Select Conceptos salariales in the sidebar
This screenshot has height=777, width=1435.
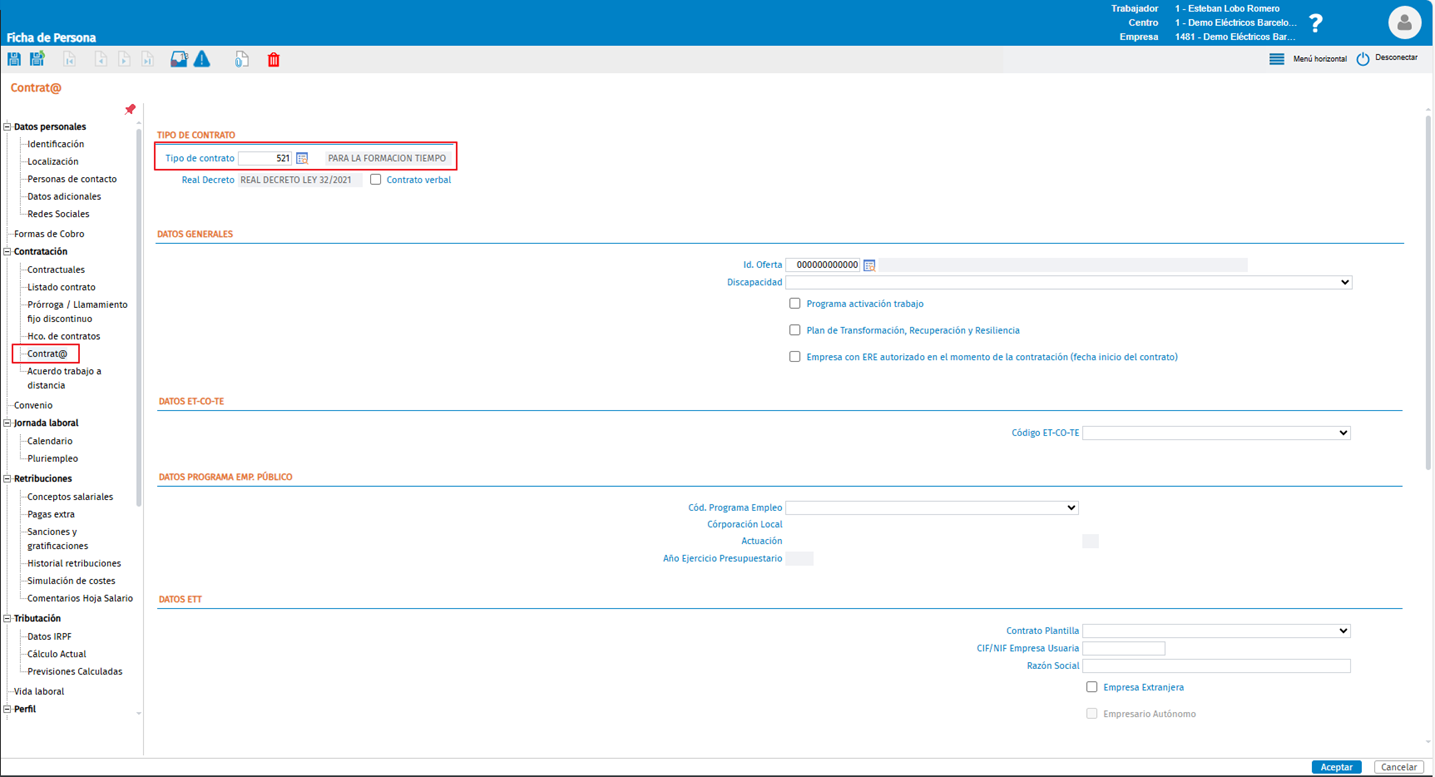[70, 497]
